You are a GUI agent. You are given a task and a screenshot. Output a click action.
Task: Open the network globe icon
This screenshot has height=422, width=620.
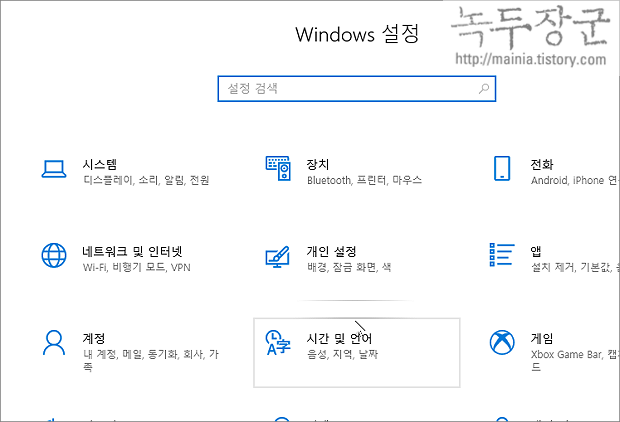pos(54,255)
